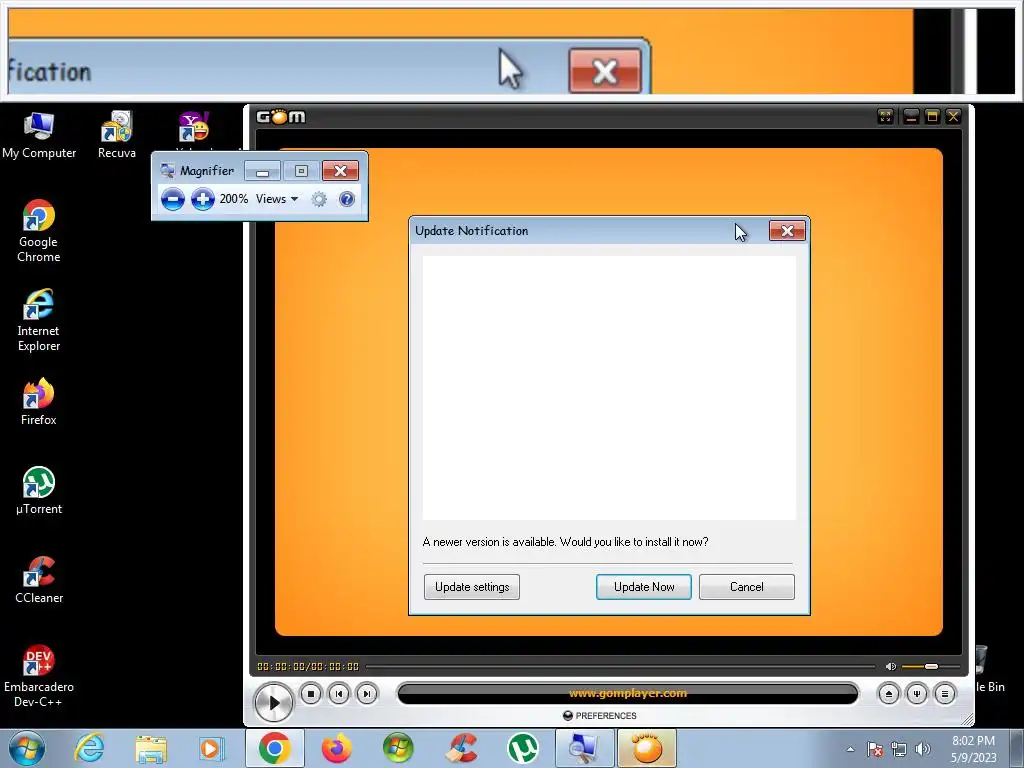The image size is (1024, 768).
Task: Click the white update content area
Action: 609,388
